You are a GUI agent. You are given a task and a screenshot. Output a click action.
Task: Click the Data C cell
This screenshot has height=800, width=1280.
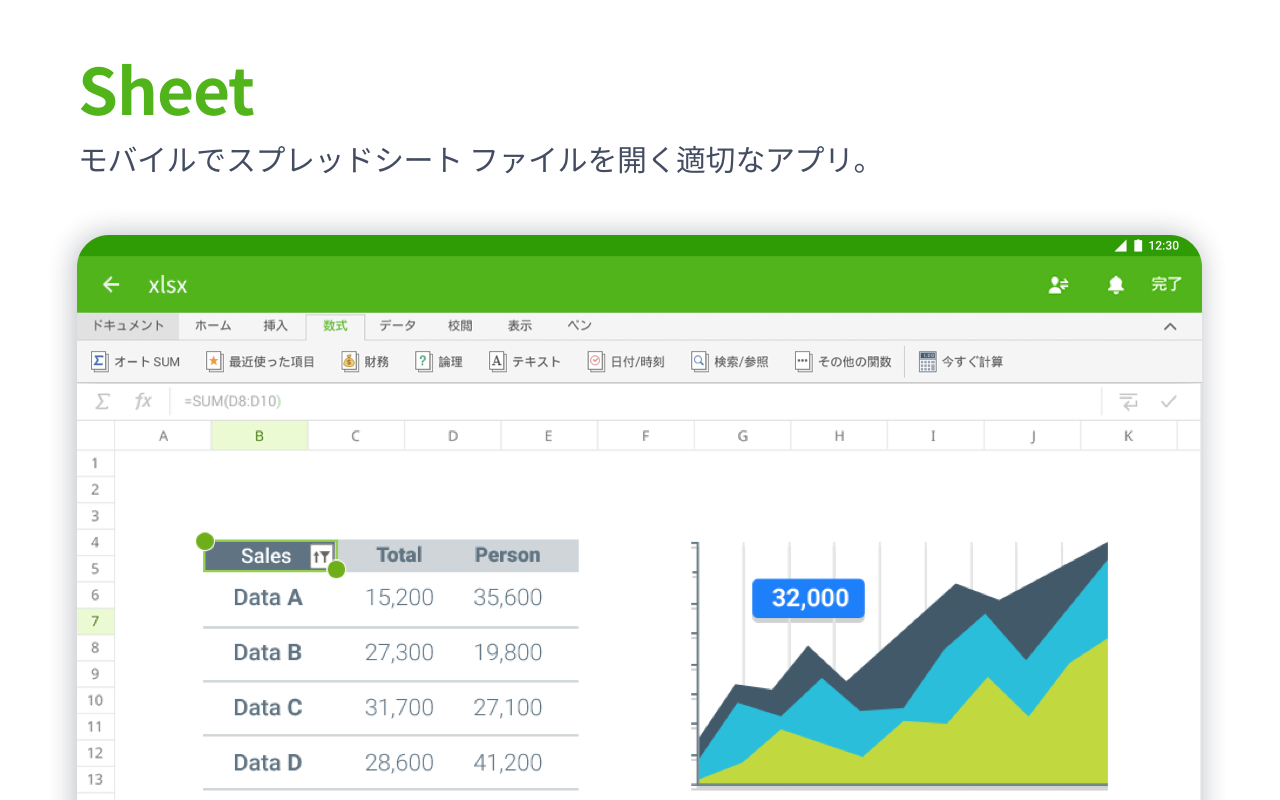click(268, 708)
